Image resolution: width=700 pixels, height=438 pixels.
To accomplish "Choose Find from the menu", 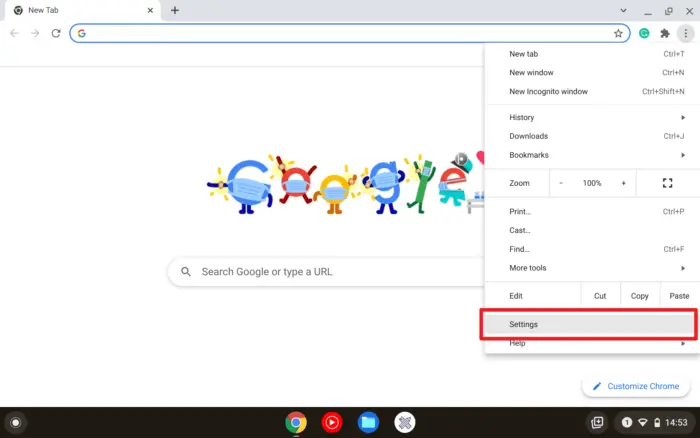I will point(592,249).
